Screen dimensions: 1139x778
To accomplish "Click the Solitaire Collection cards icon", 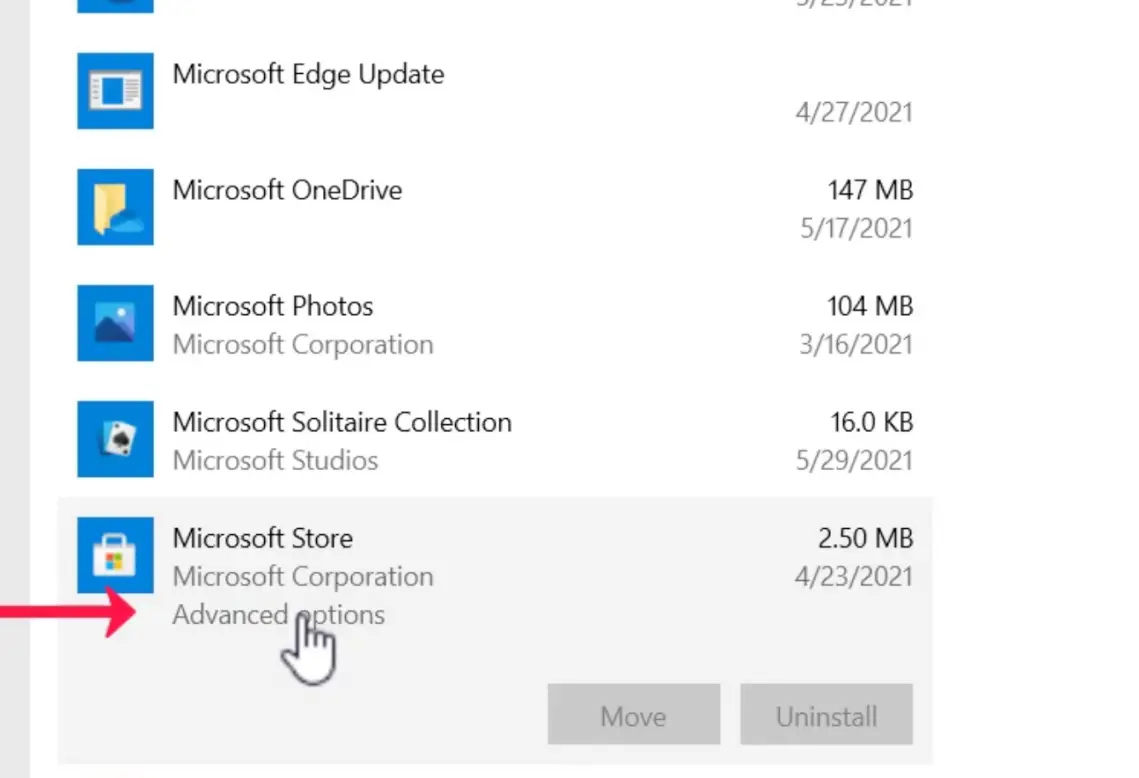I will pyautogui.click(x=115, y=439).
